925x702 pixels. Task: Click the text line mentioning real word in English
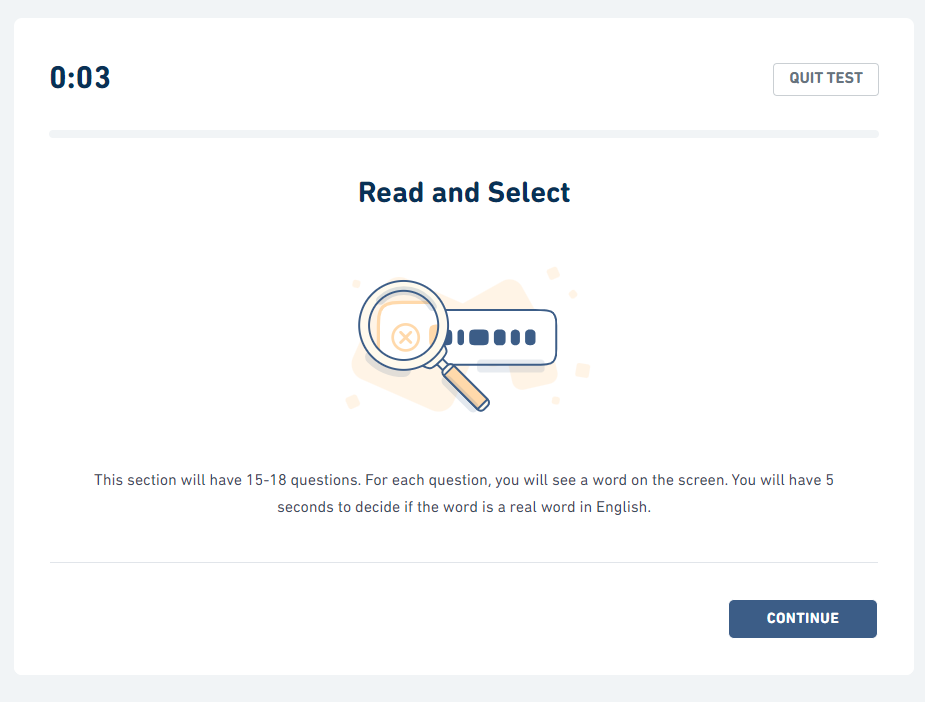click(x=463, y=507)
